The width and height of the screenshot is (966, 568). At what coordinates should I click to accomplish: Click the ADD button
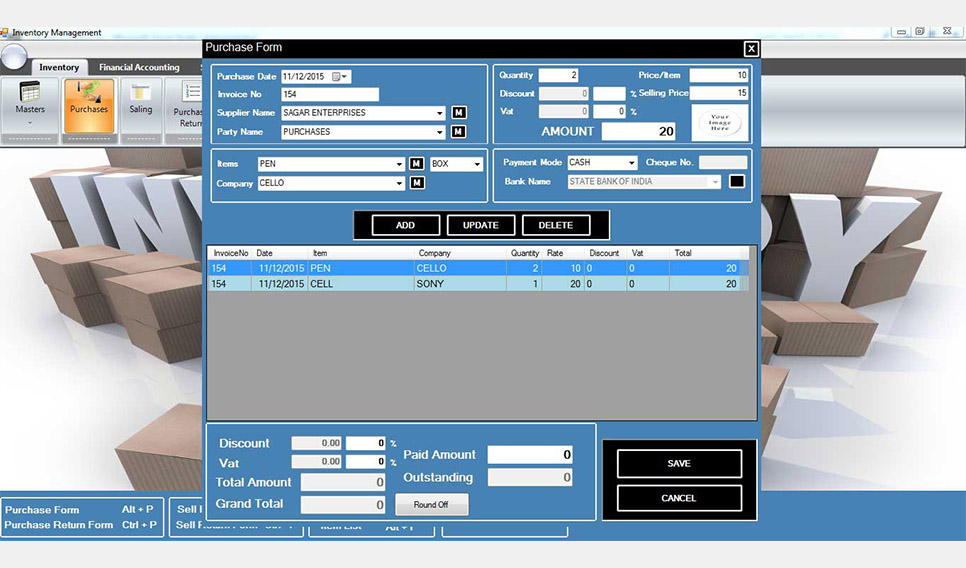pos(405,225)
